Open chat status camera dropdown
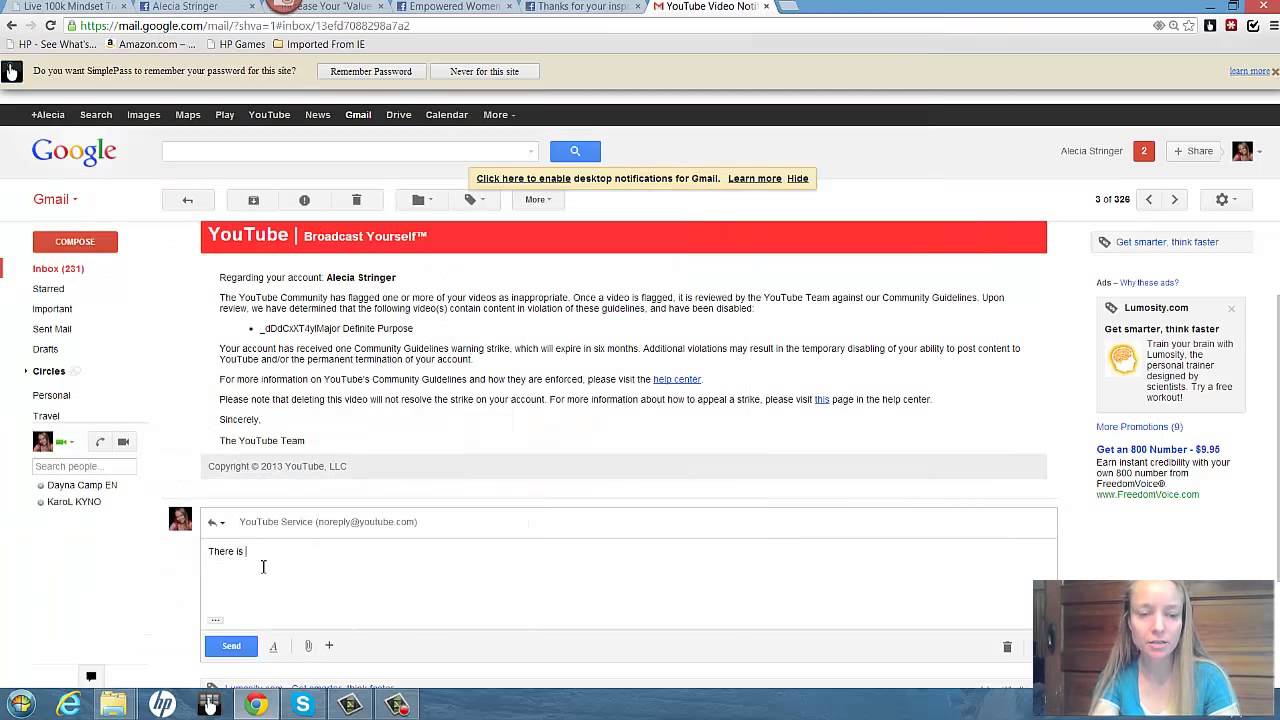The image size is (1280, 720). click(x=65, y=442)
